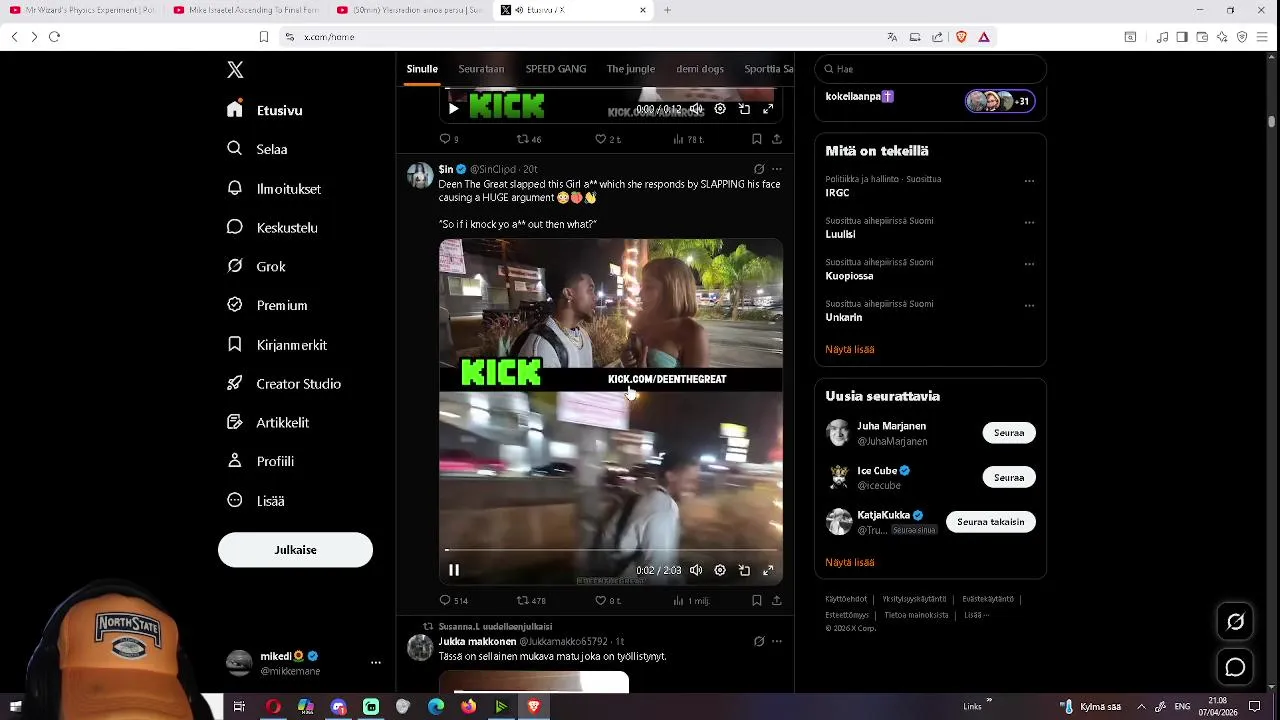Toggle fullscreen on top Kick video
This screenshot has height=720, width=1280.
[x=768, y=108]
